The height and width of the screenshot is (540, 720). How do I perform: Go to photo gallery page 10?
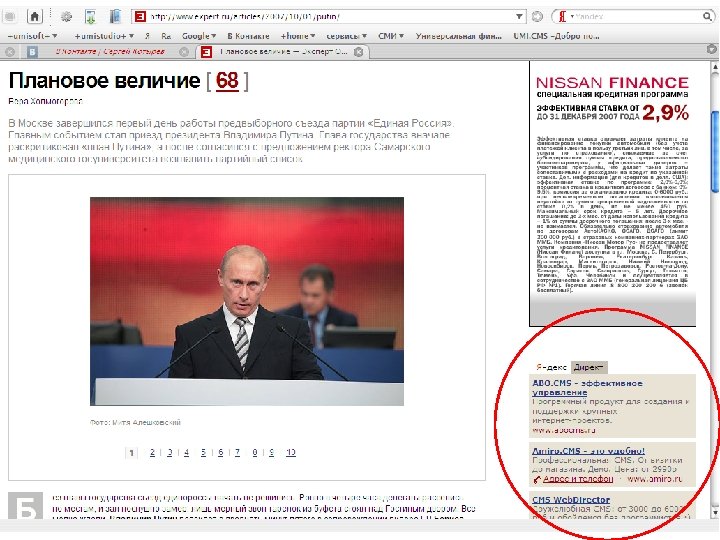291,452
